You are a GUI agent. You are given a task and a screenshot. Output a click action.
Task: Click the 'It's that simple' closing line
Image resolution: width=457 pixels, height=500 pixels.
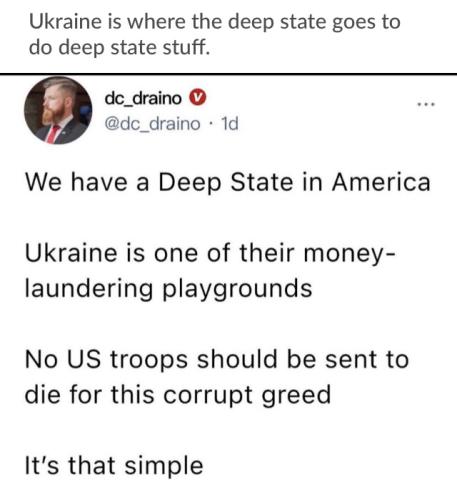(114, 466)
